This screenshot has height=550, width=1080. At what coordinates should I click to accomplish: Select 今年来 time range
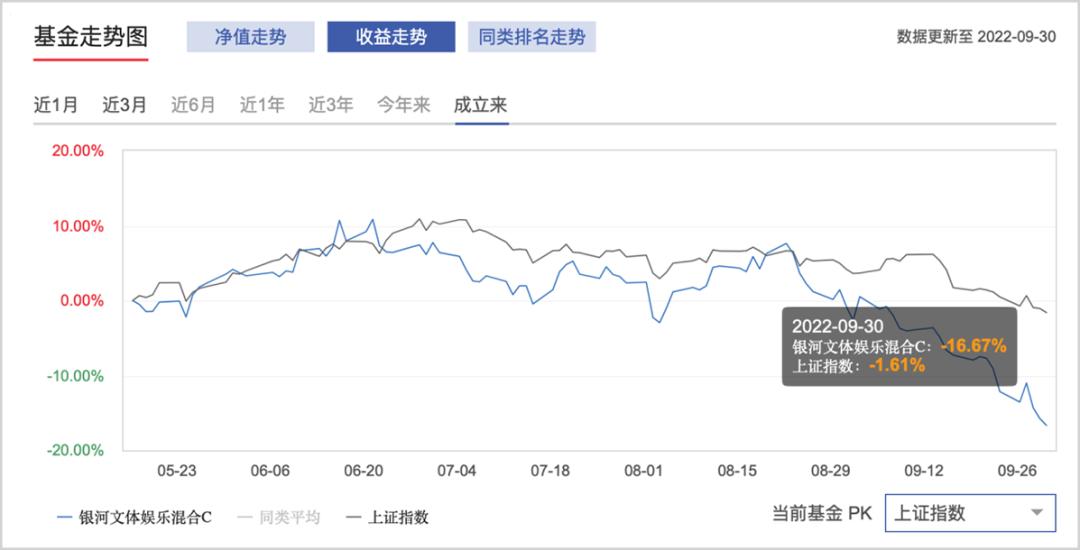403,104
